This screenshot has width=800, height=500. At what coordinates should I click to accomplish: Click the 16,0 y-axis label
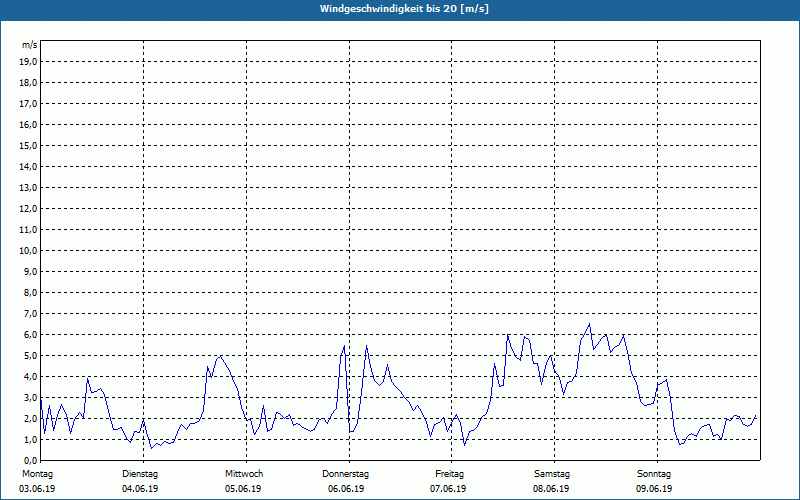[28, 124]
